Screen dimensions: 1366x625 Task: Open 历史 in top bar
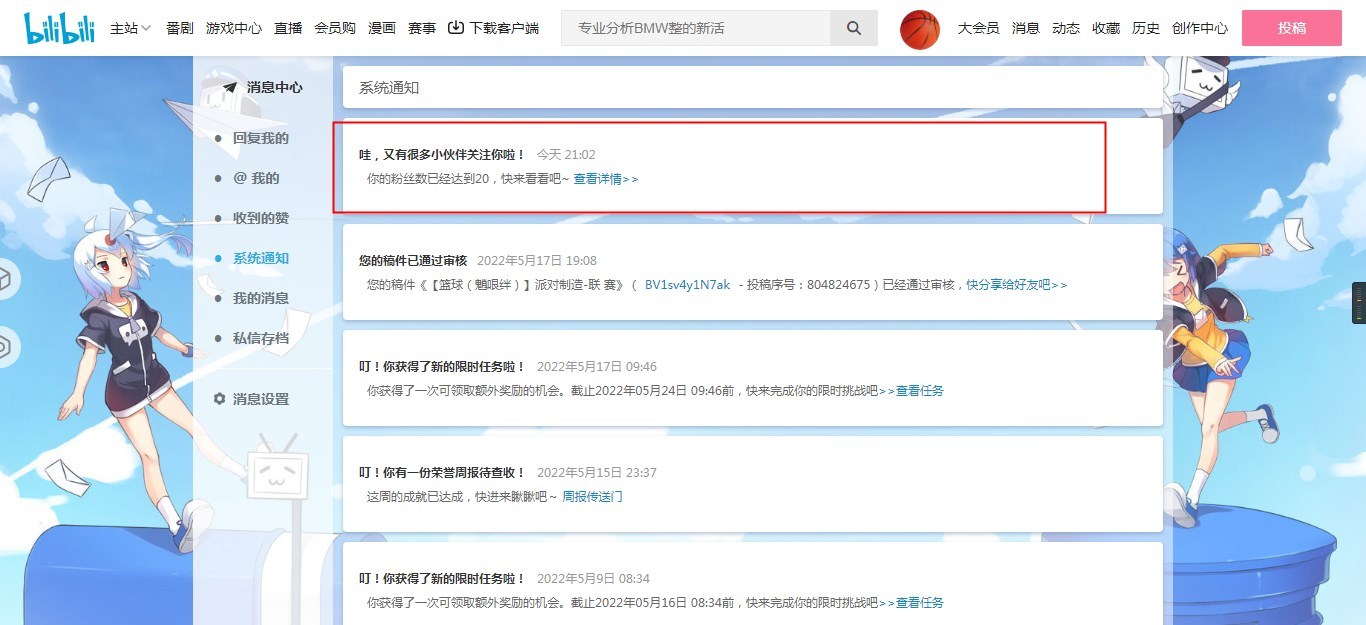[1146, 28]
